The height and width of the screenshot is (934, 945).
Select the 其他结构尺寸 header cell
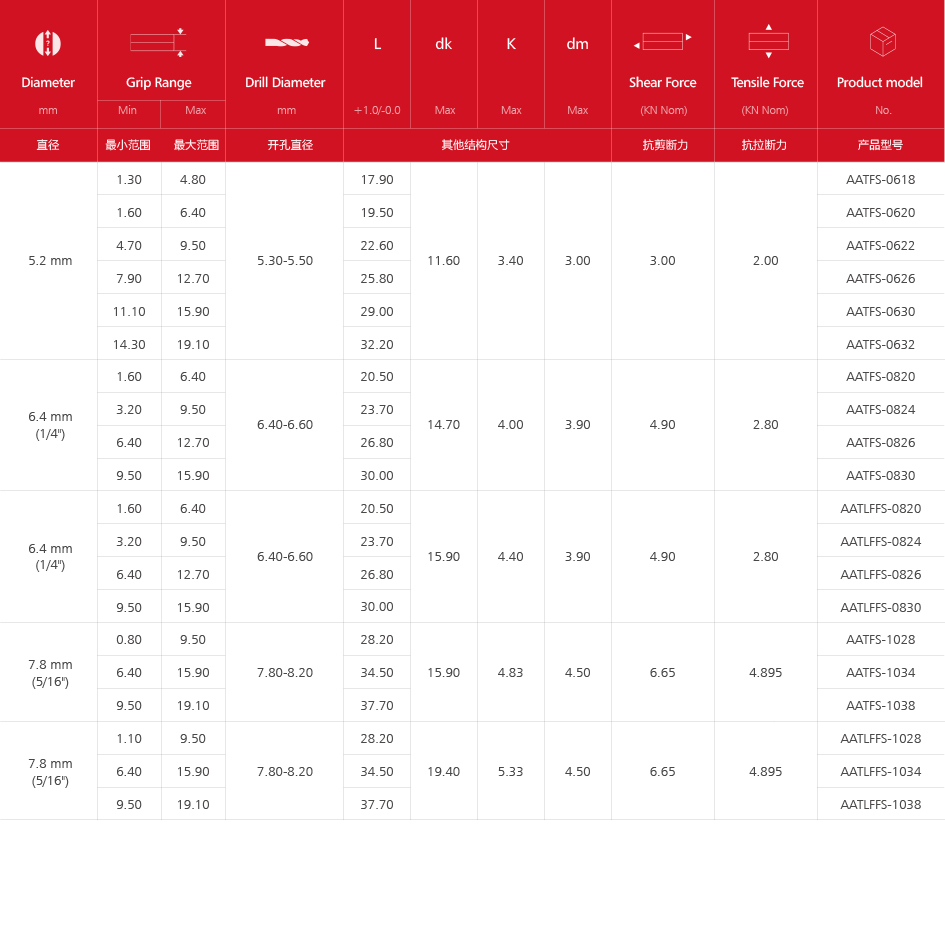click(476, 145)
